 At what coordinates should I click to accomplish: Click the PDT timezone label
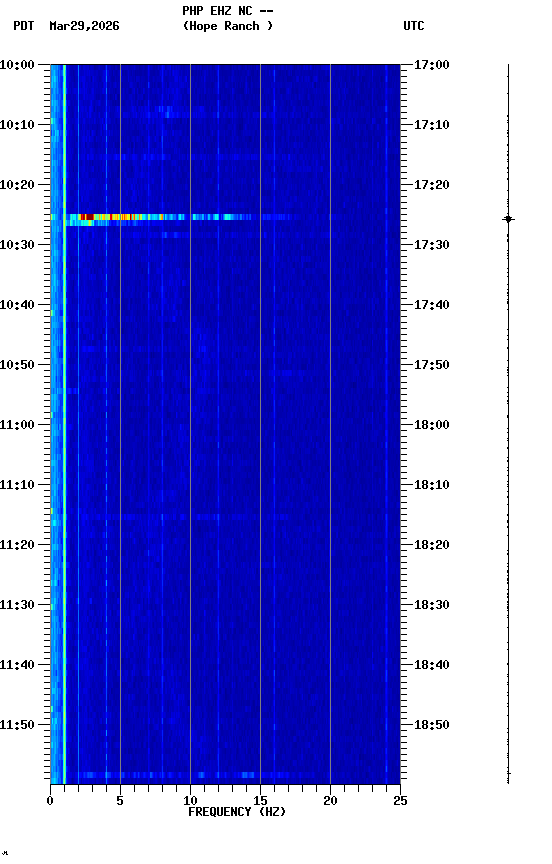click(x=23, y=26)
